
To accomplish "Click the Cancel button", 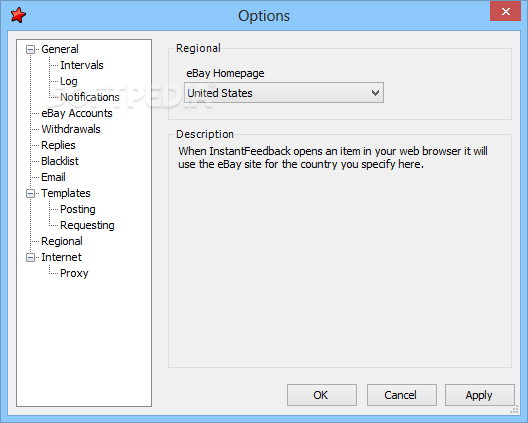I will click(401, 395).
